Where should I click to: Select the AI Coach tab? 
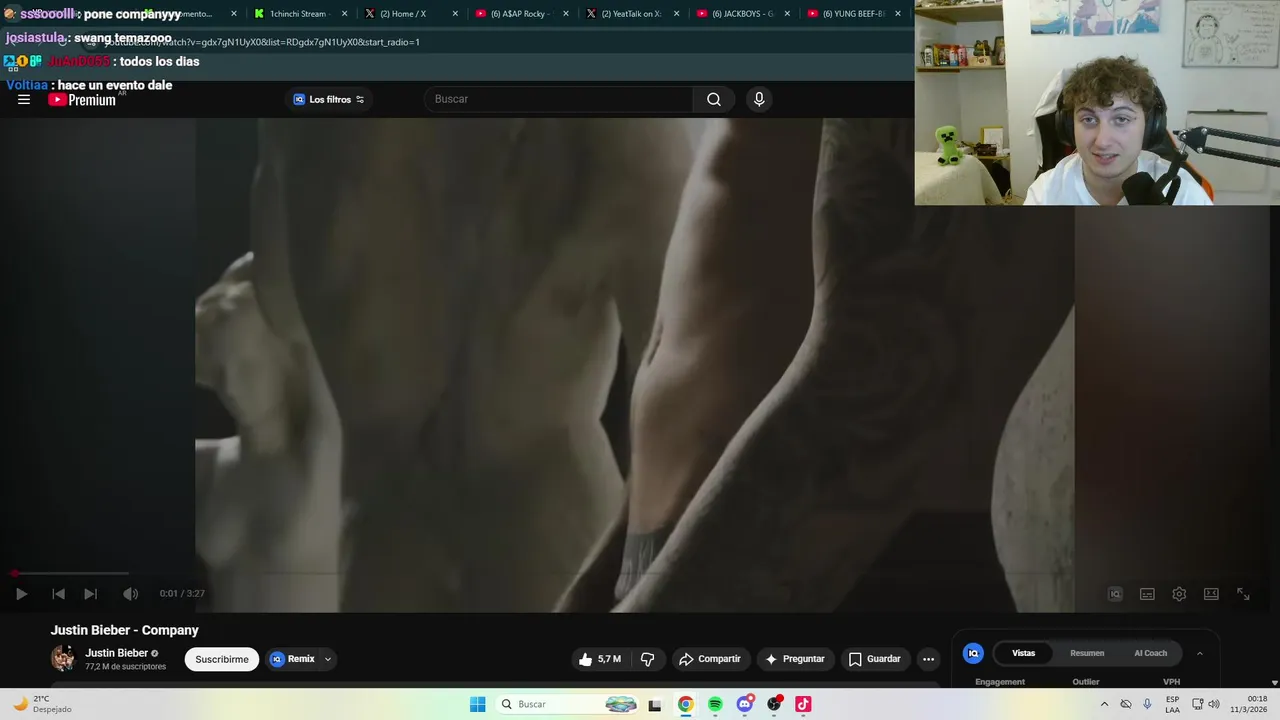click(x=1150, y=653)
